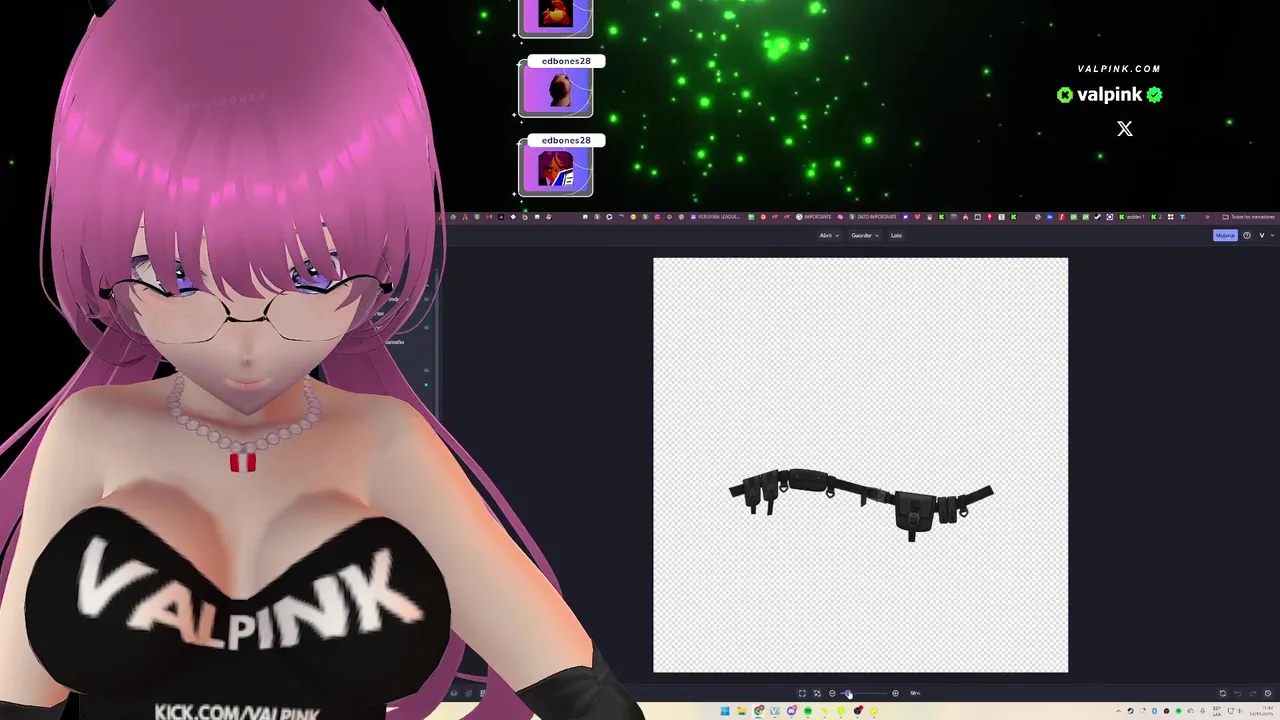The image size is (1280, 720).
Task: Open Chrome from the taskbar
Action: [758, 711]
